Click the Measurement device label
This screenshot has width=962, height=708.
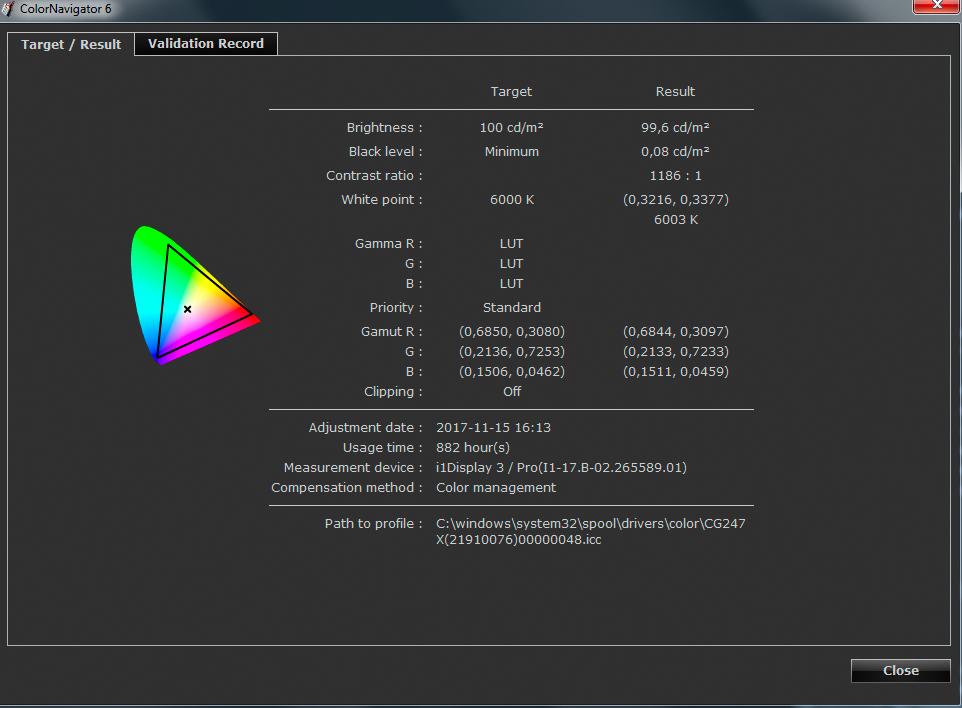(x=353, y=468)
